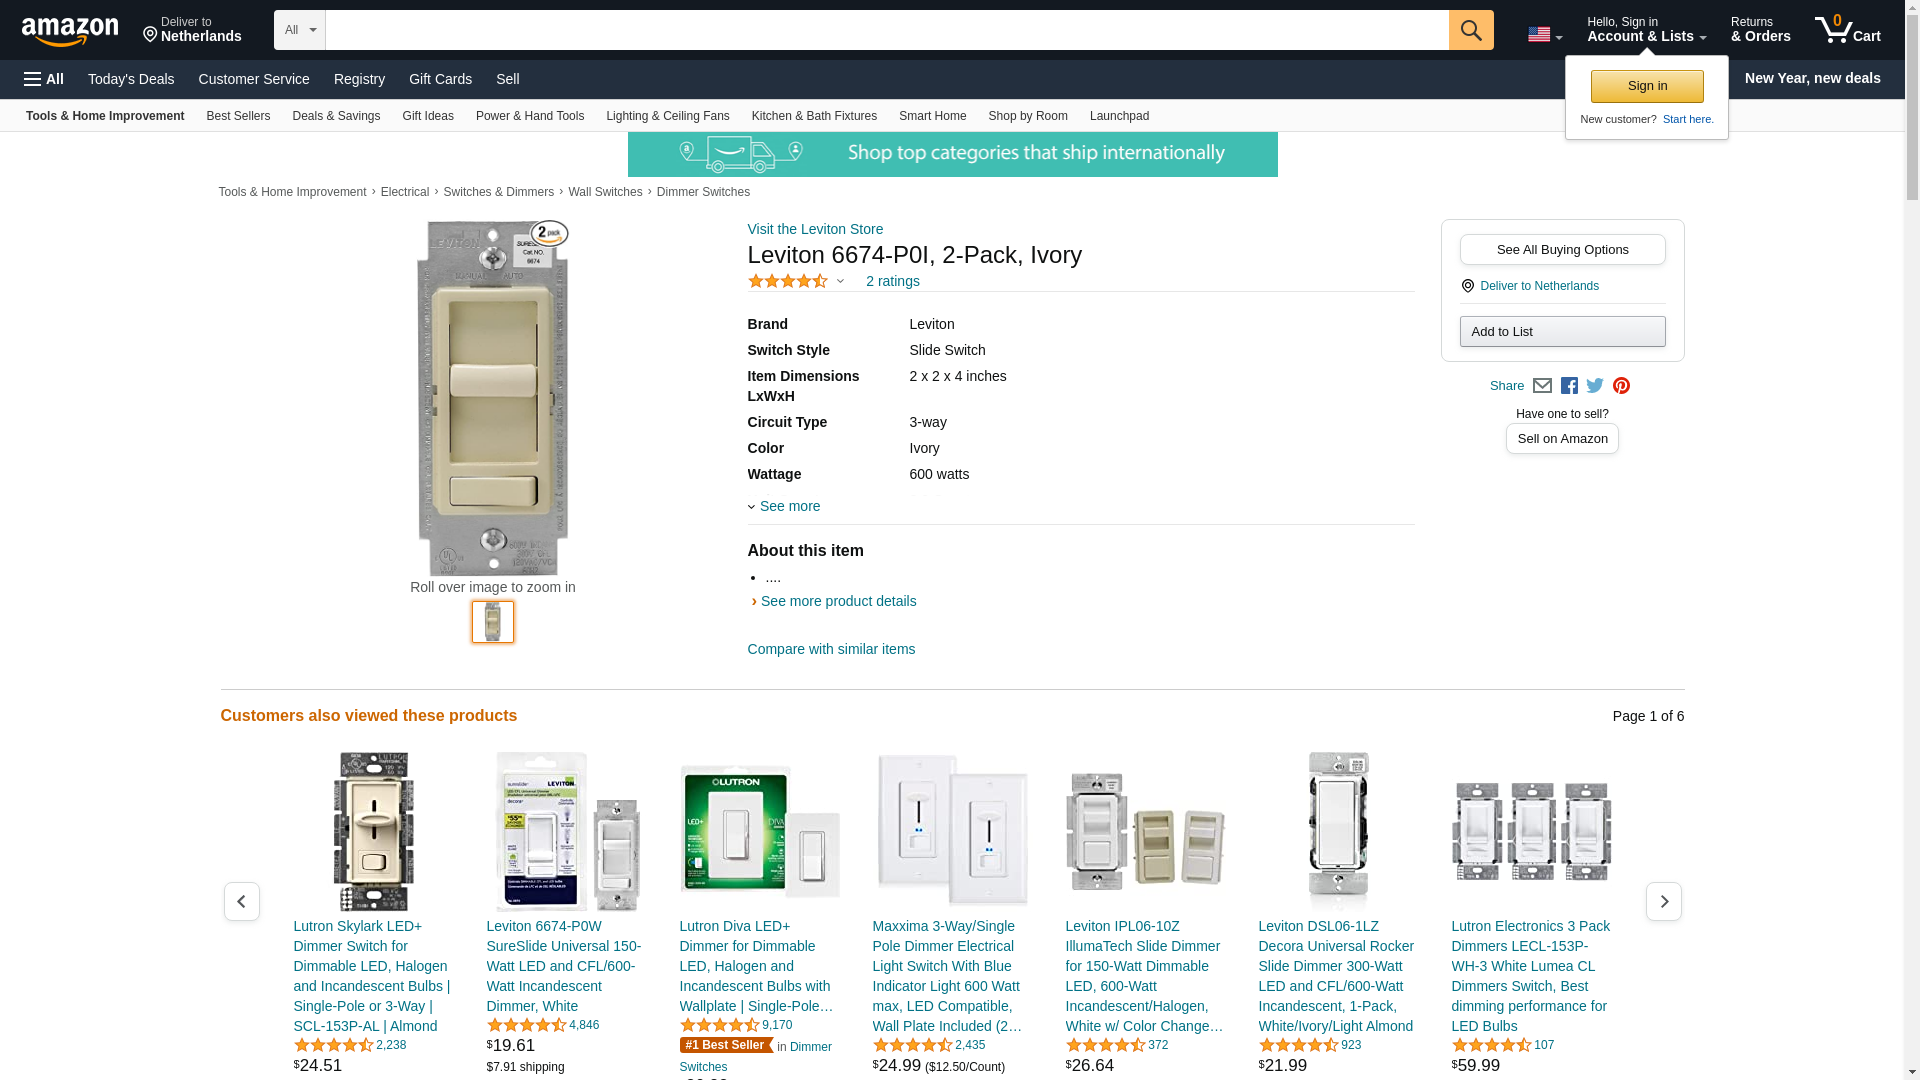This screenshot has width=1920, height=1080.
Task: Open the search category All dropdown
Action: click(x=300, y=30)
